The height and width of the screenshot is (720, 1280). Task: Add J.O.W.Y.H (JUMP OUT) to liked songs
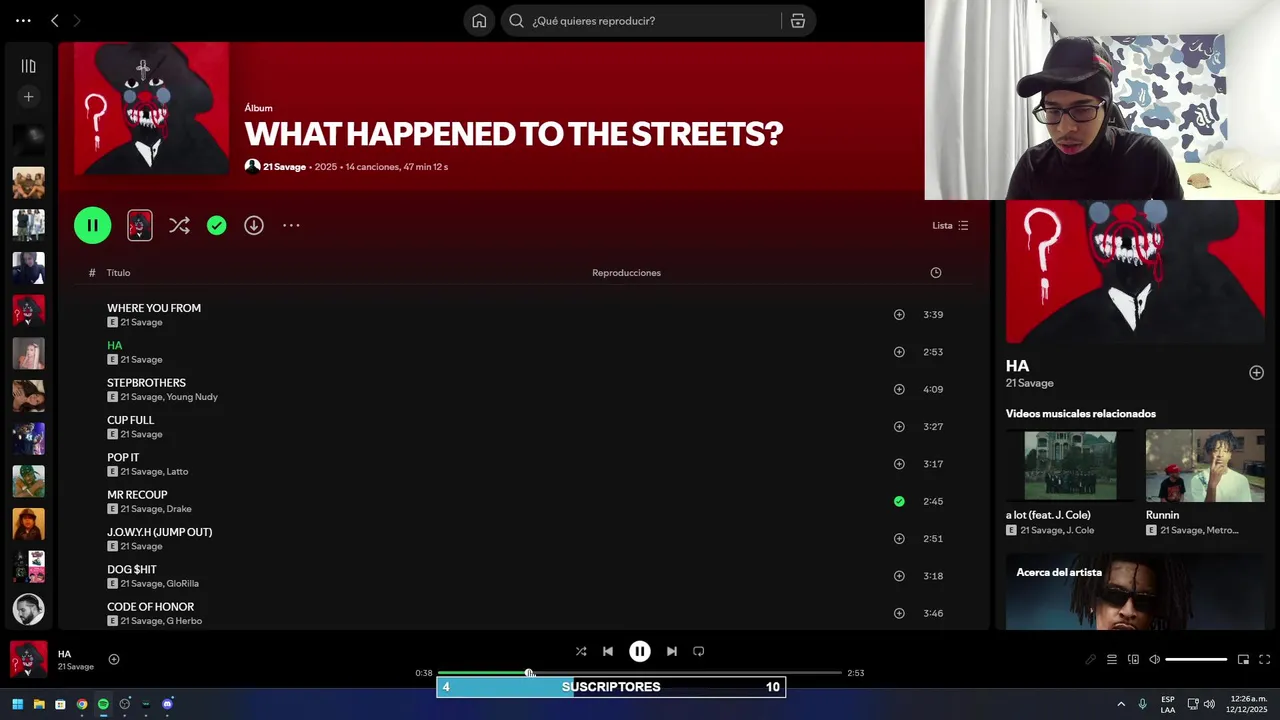point(899,539)
